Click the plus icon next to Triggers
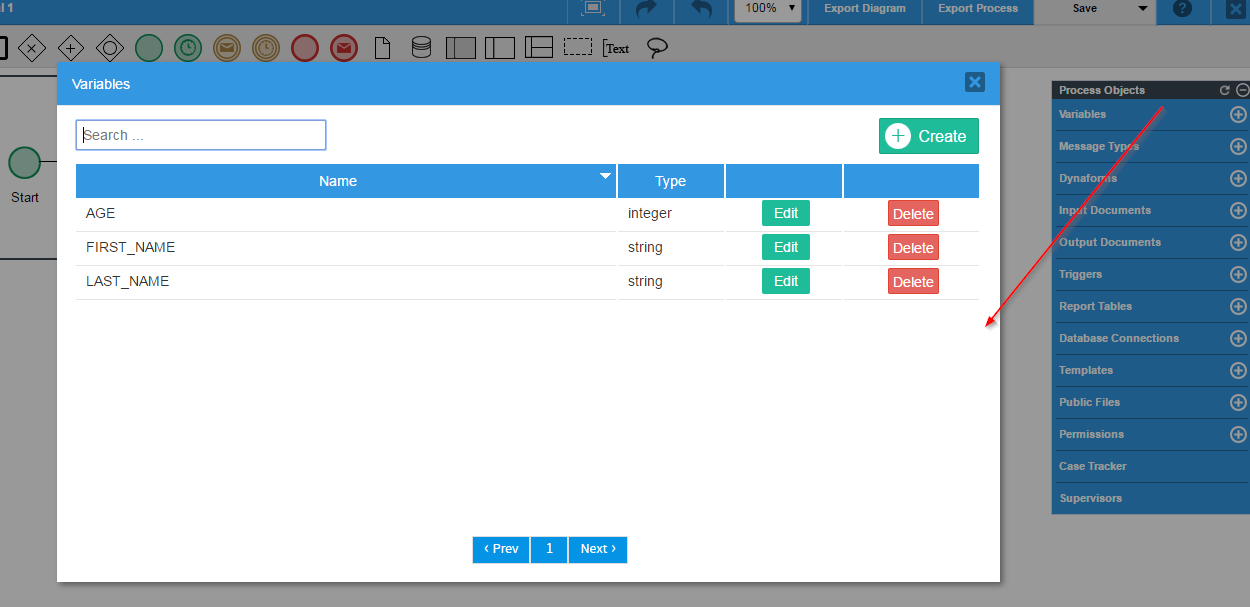The image size is (1250, 607). point(1238,274)
